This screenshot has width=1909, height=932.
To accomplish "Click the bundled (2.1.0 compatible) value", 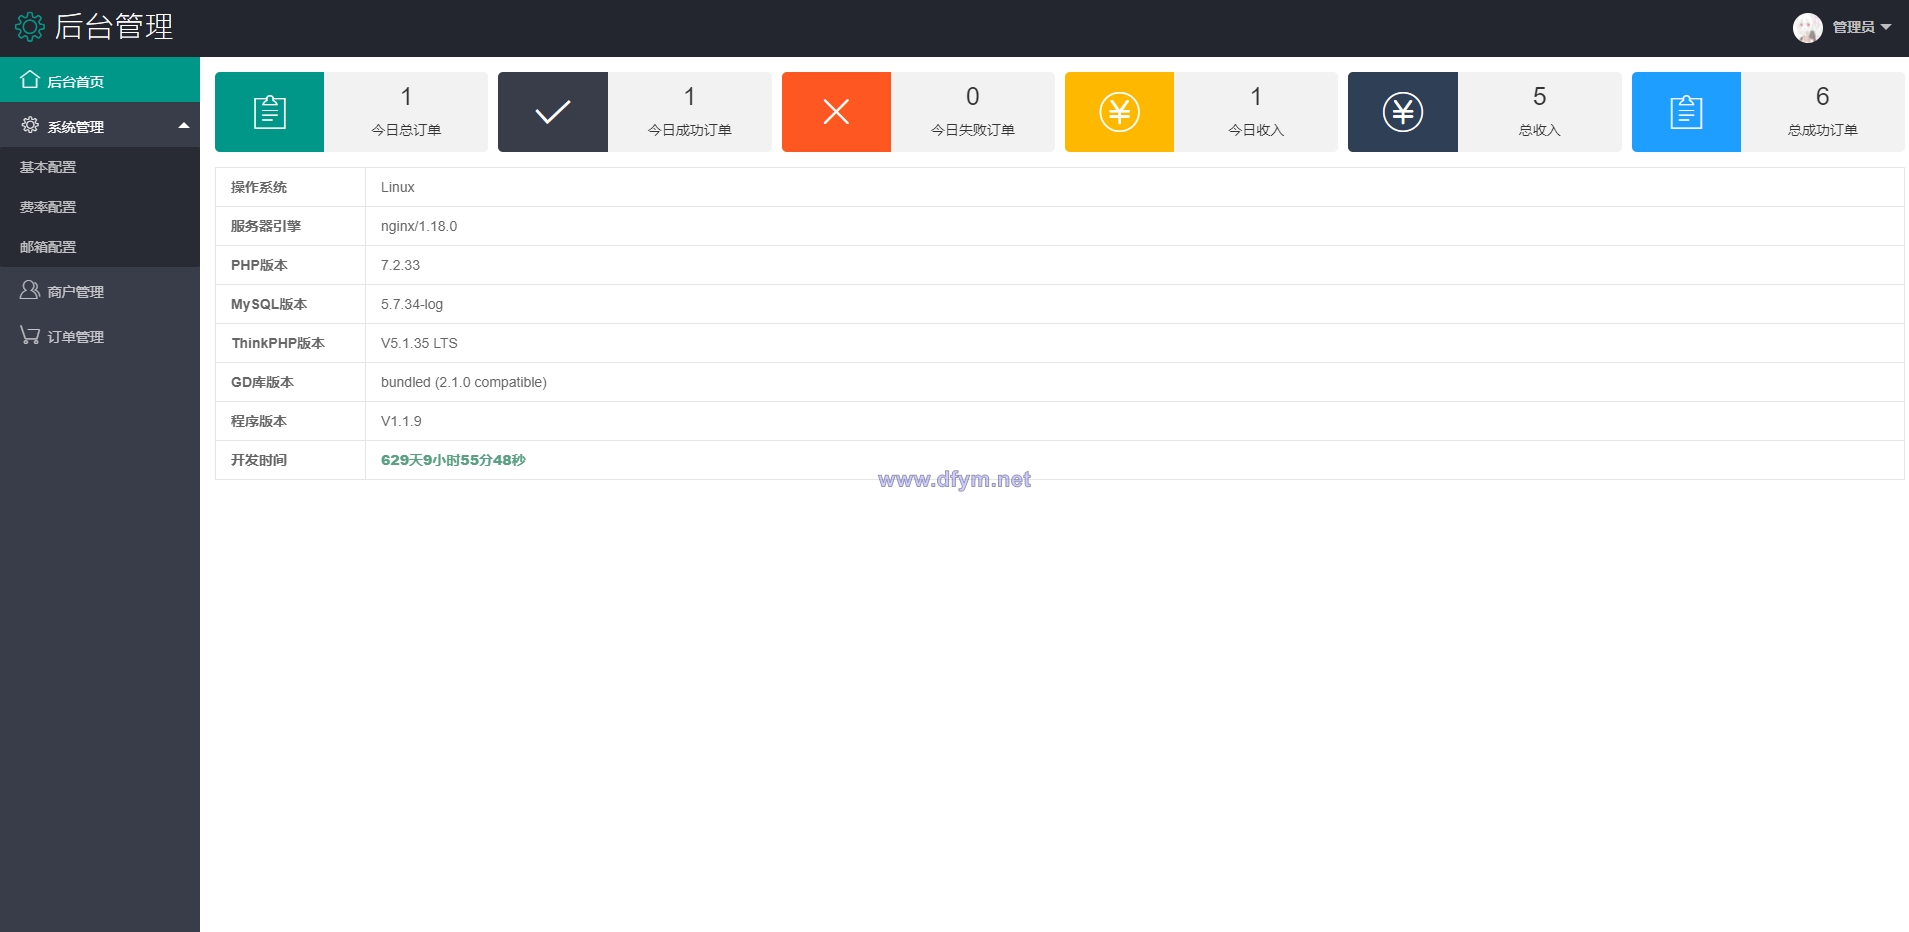I will tap(464, 382).
